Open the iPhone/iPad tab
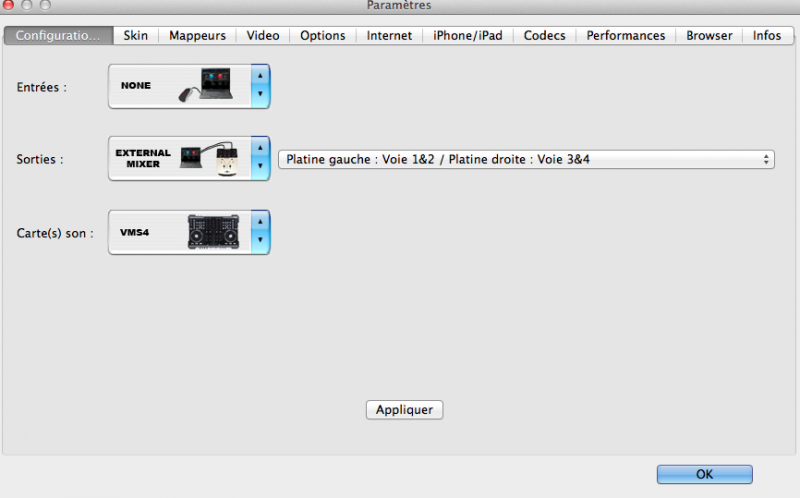The width and height of the screenshot is (800, 498). coord(468,36)
